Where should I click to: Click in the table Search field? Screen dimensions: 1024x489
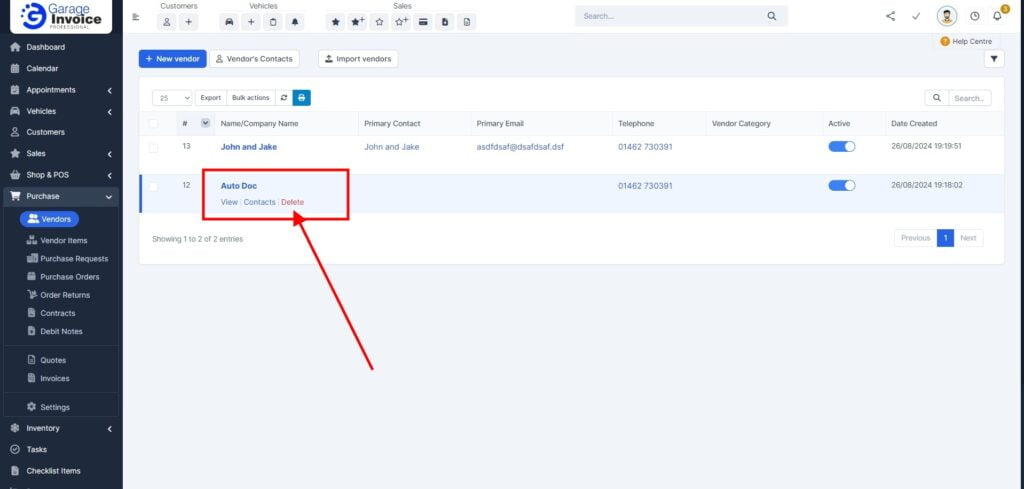[x=970, y=98]
